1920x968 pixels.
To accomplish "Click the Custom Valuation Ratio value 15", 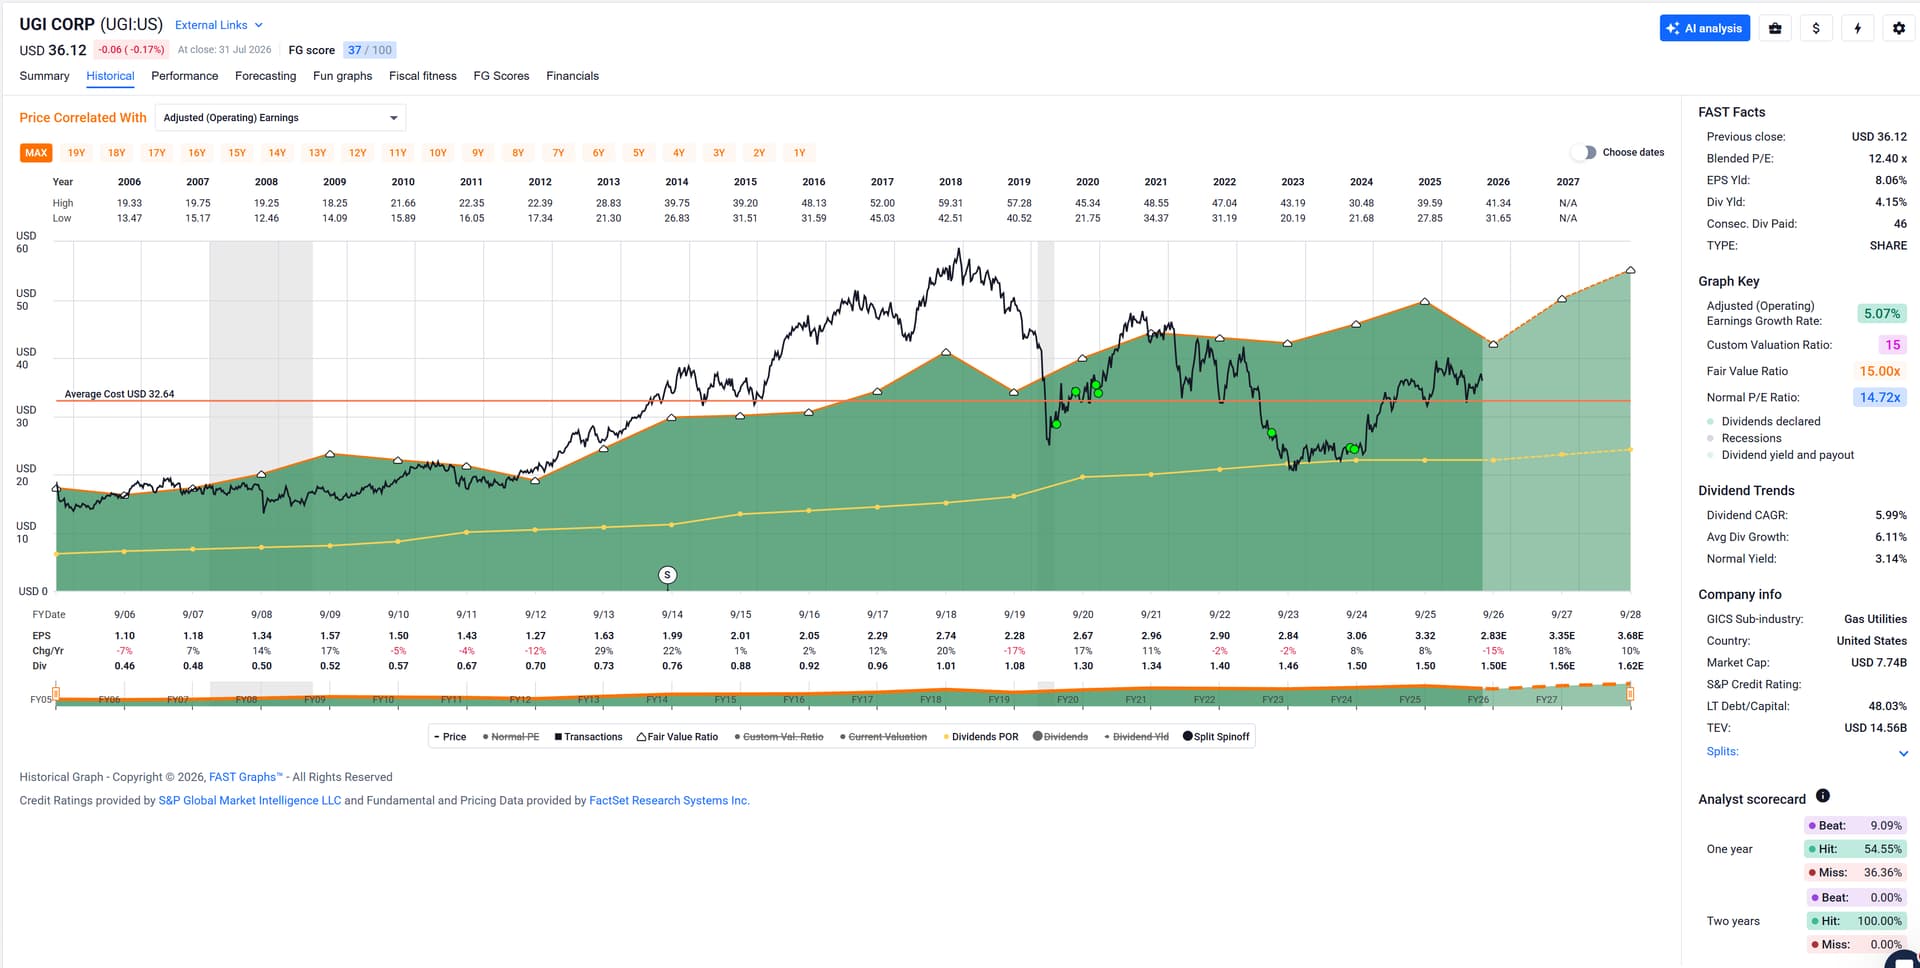I will click(1892, 345).
